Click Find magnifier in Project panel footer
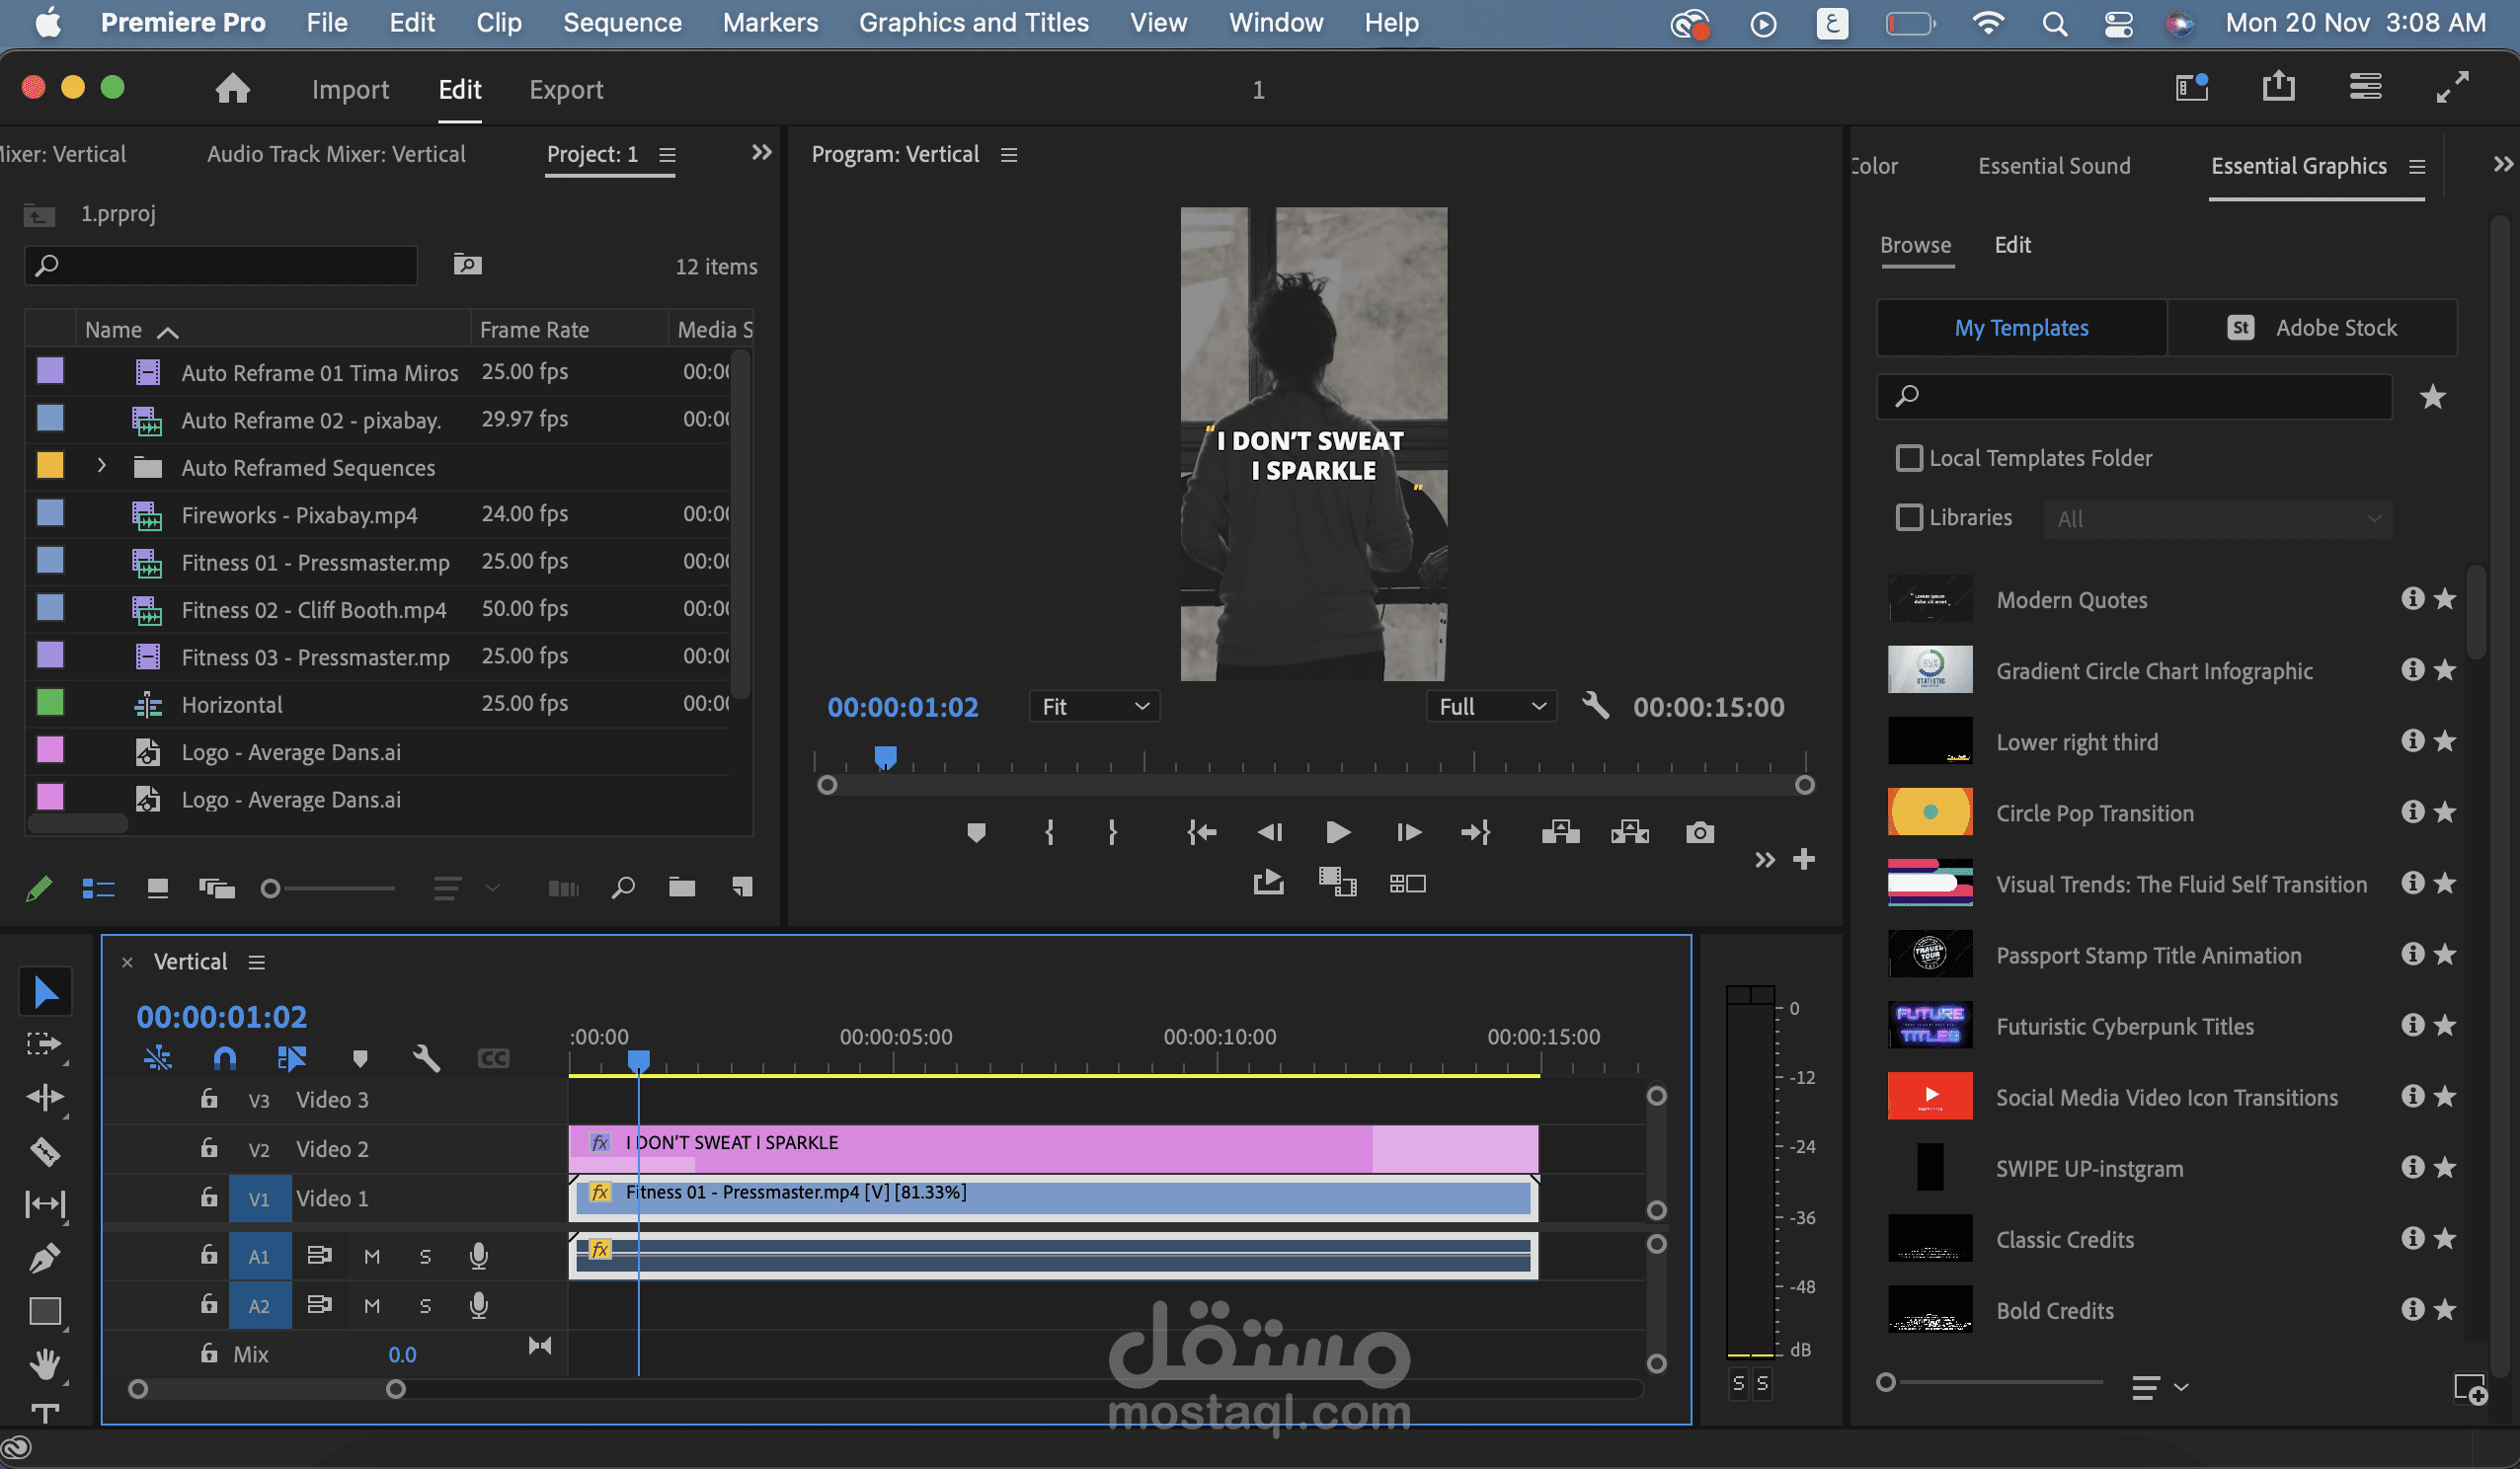This screenshot has height=1469, width=2520. click(623, 887)
